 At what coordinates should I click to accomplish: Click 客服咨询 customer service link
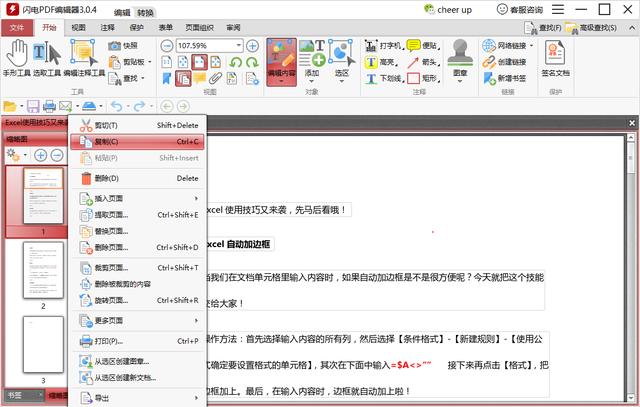coord(520,9)
